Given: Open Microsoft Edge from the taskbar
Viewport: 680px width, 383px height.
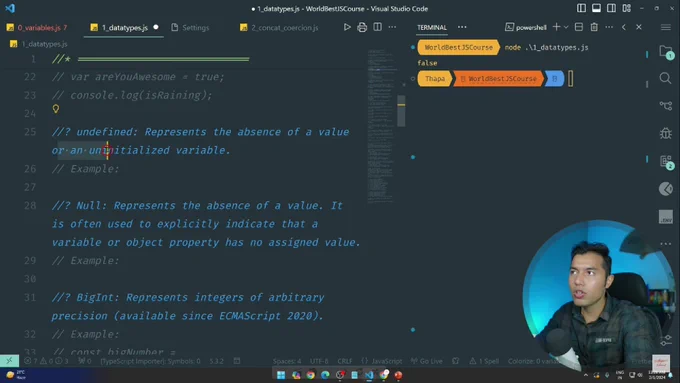Looking at the screenshot, I should pyautogui.click(x=325, y=374).
